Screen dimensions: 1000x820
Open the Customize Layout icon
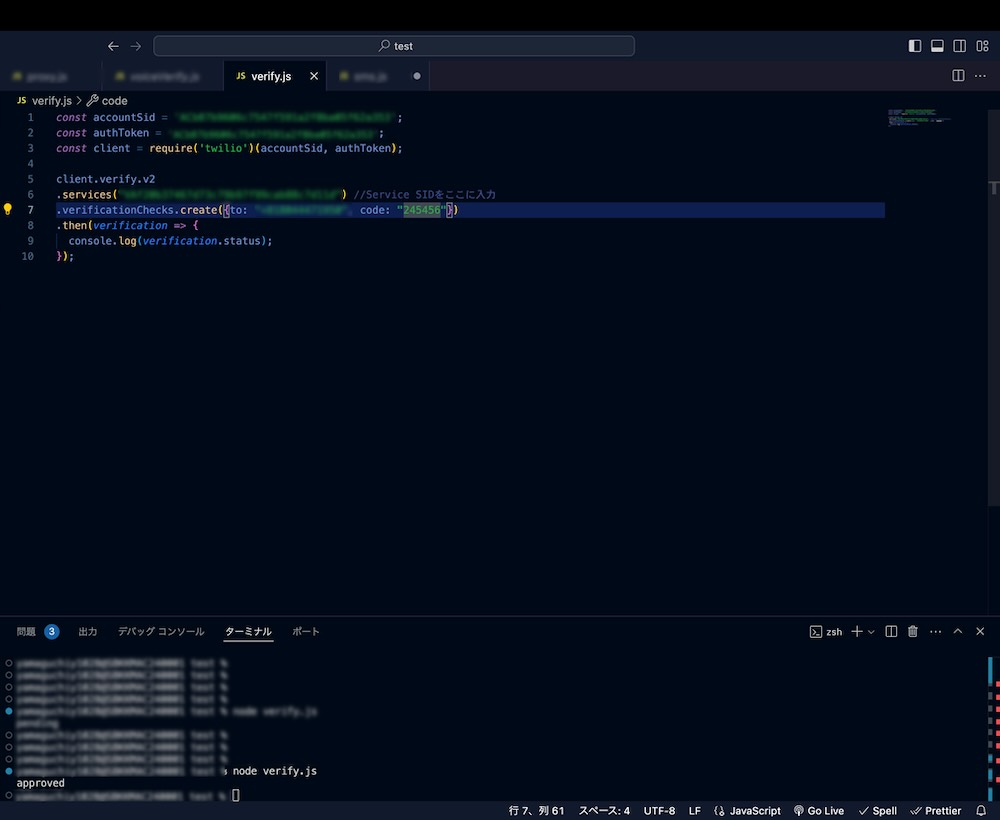(x=982, y=46)
